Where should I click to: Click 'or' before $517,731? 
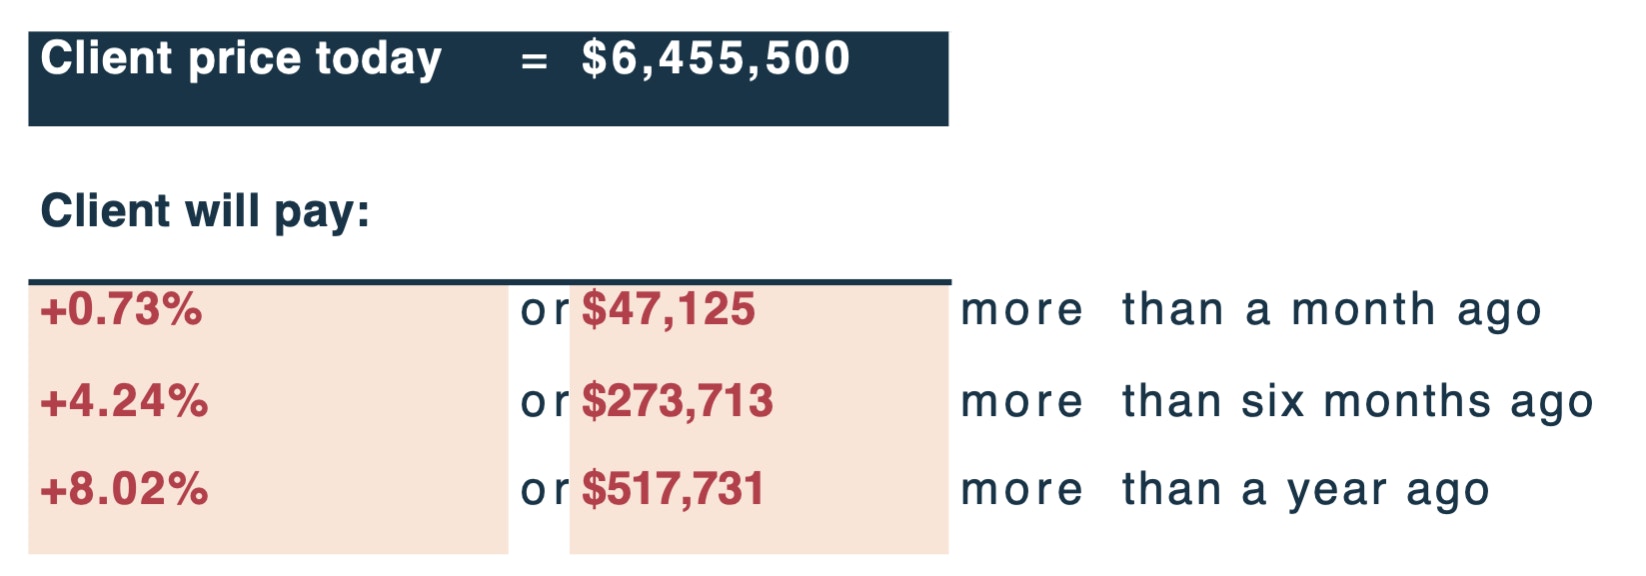click(544, 491)
